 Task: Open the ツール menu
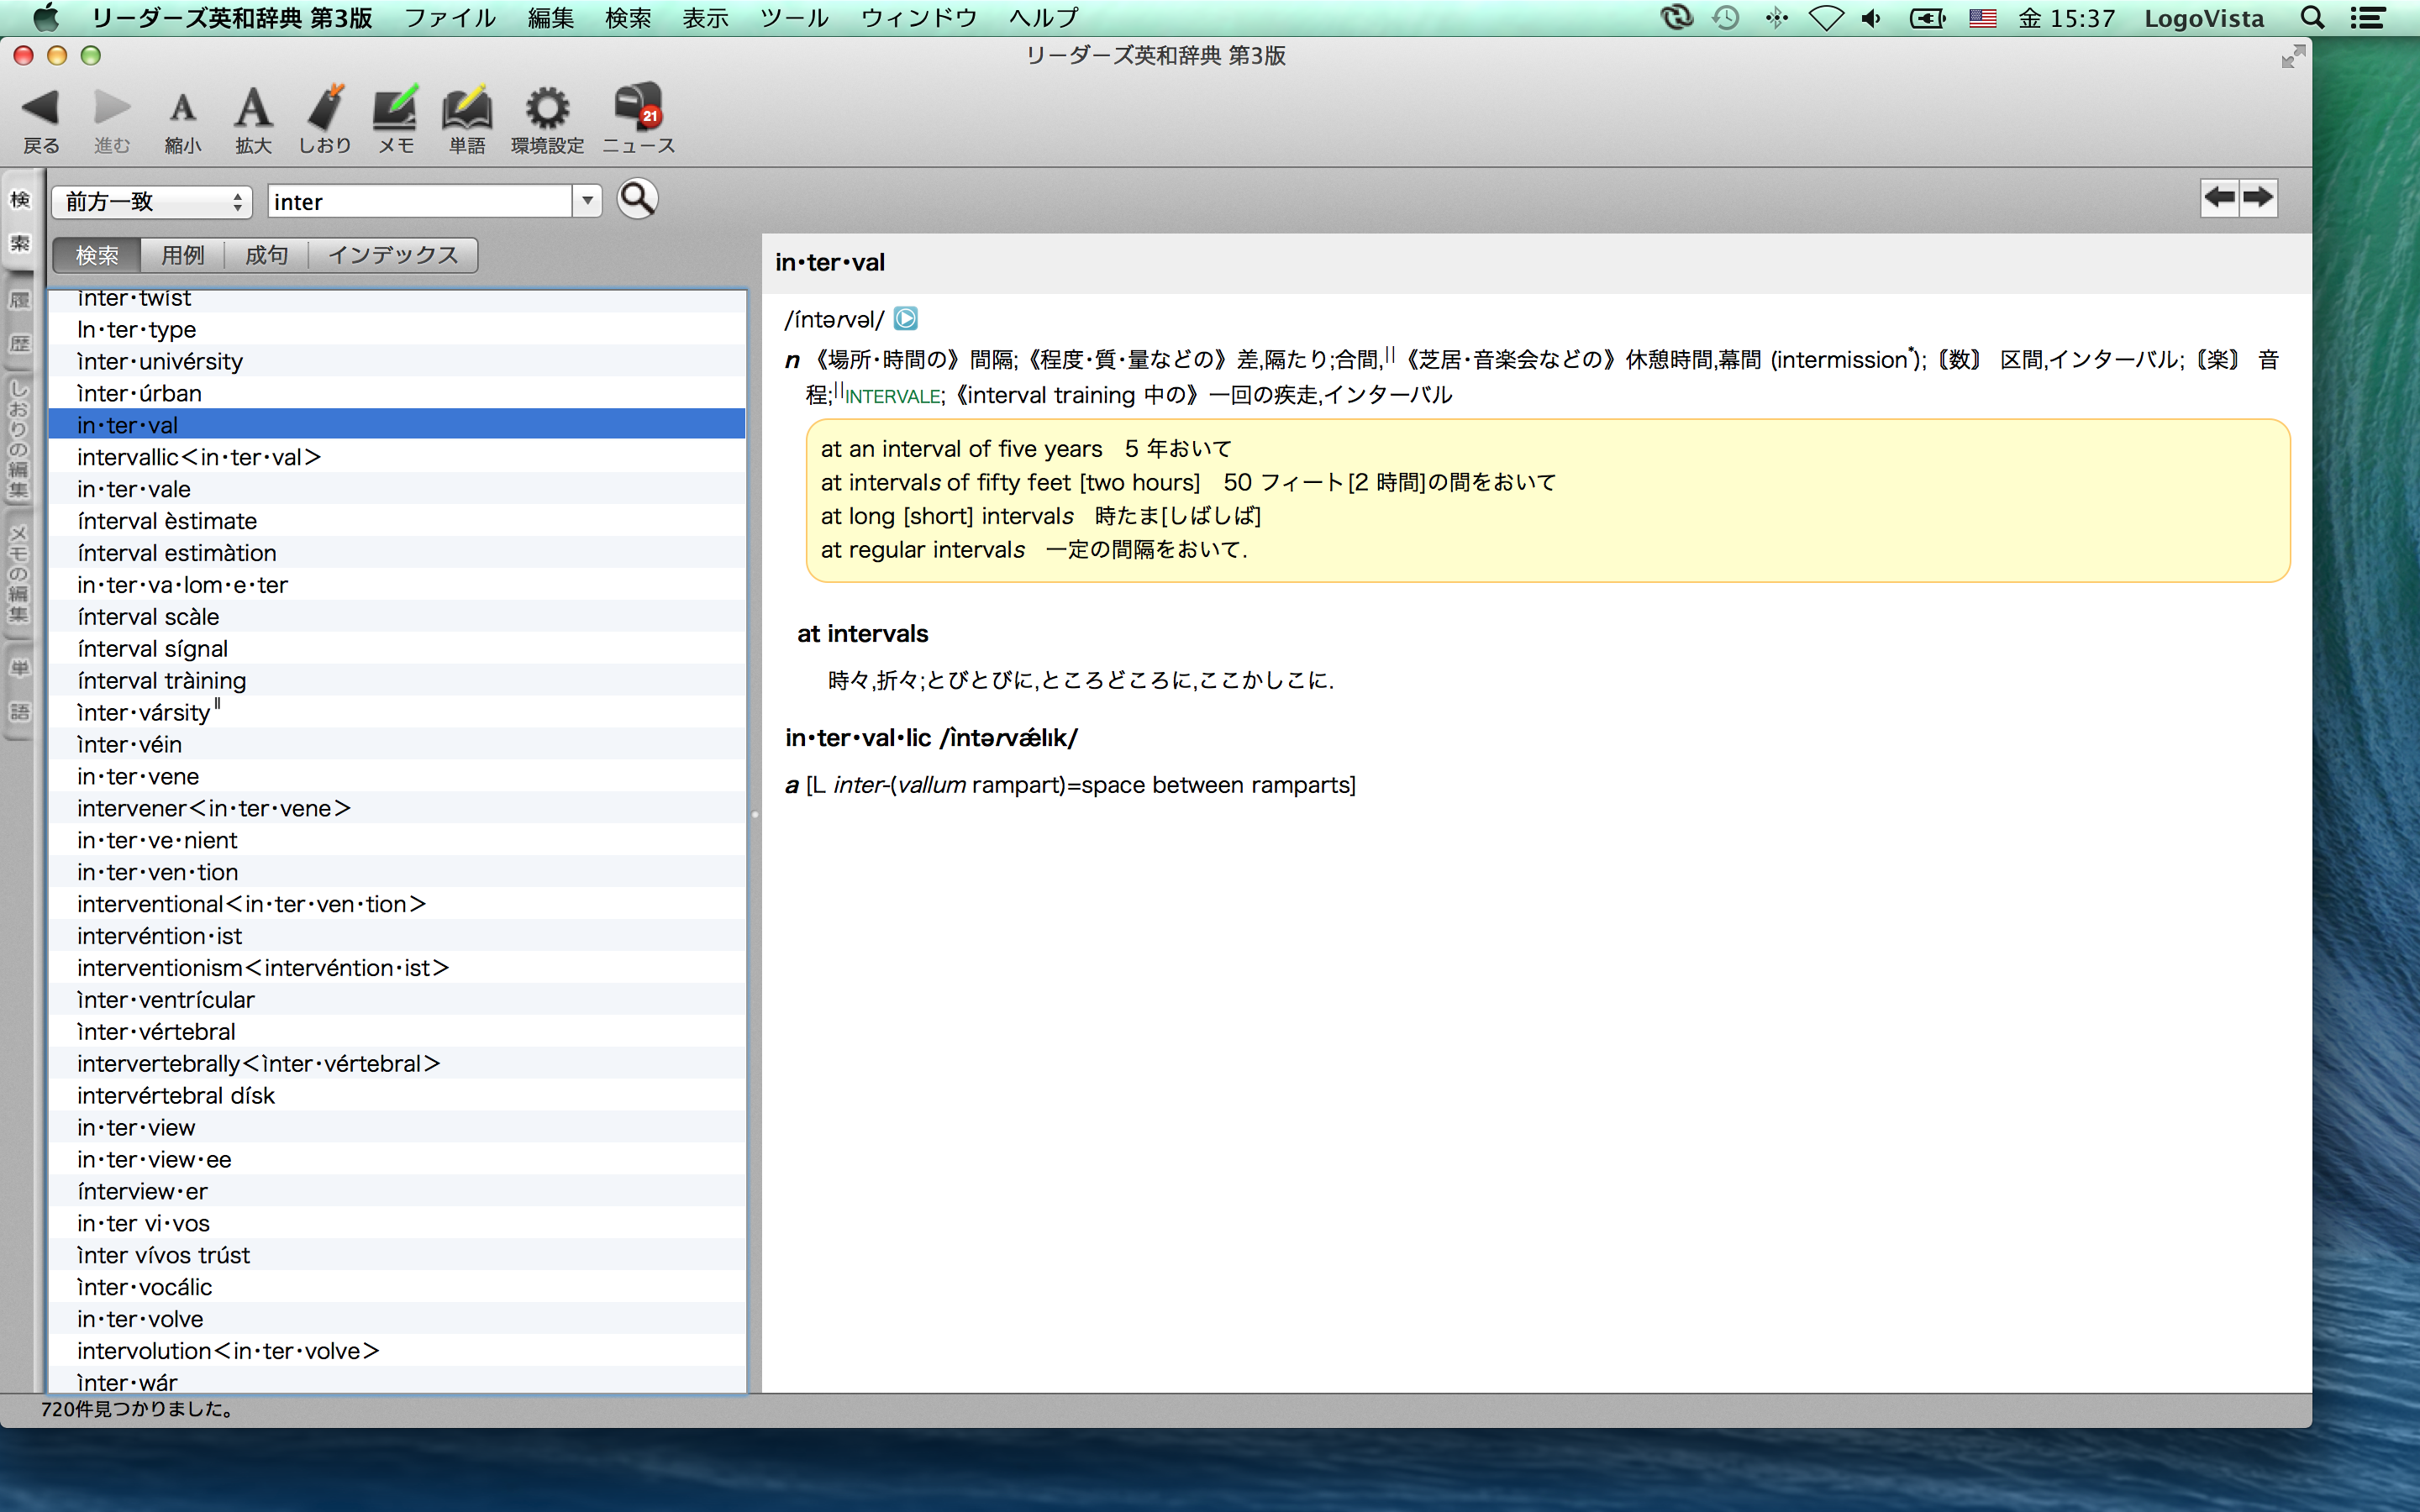[794, 18]
